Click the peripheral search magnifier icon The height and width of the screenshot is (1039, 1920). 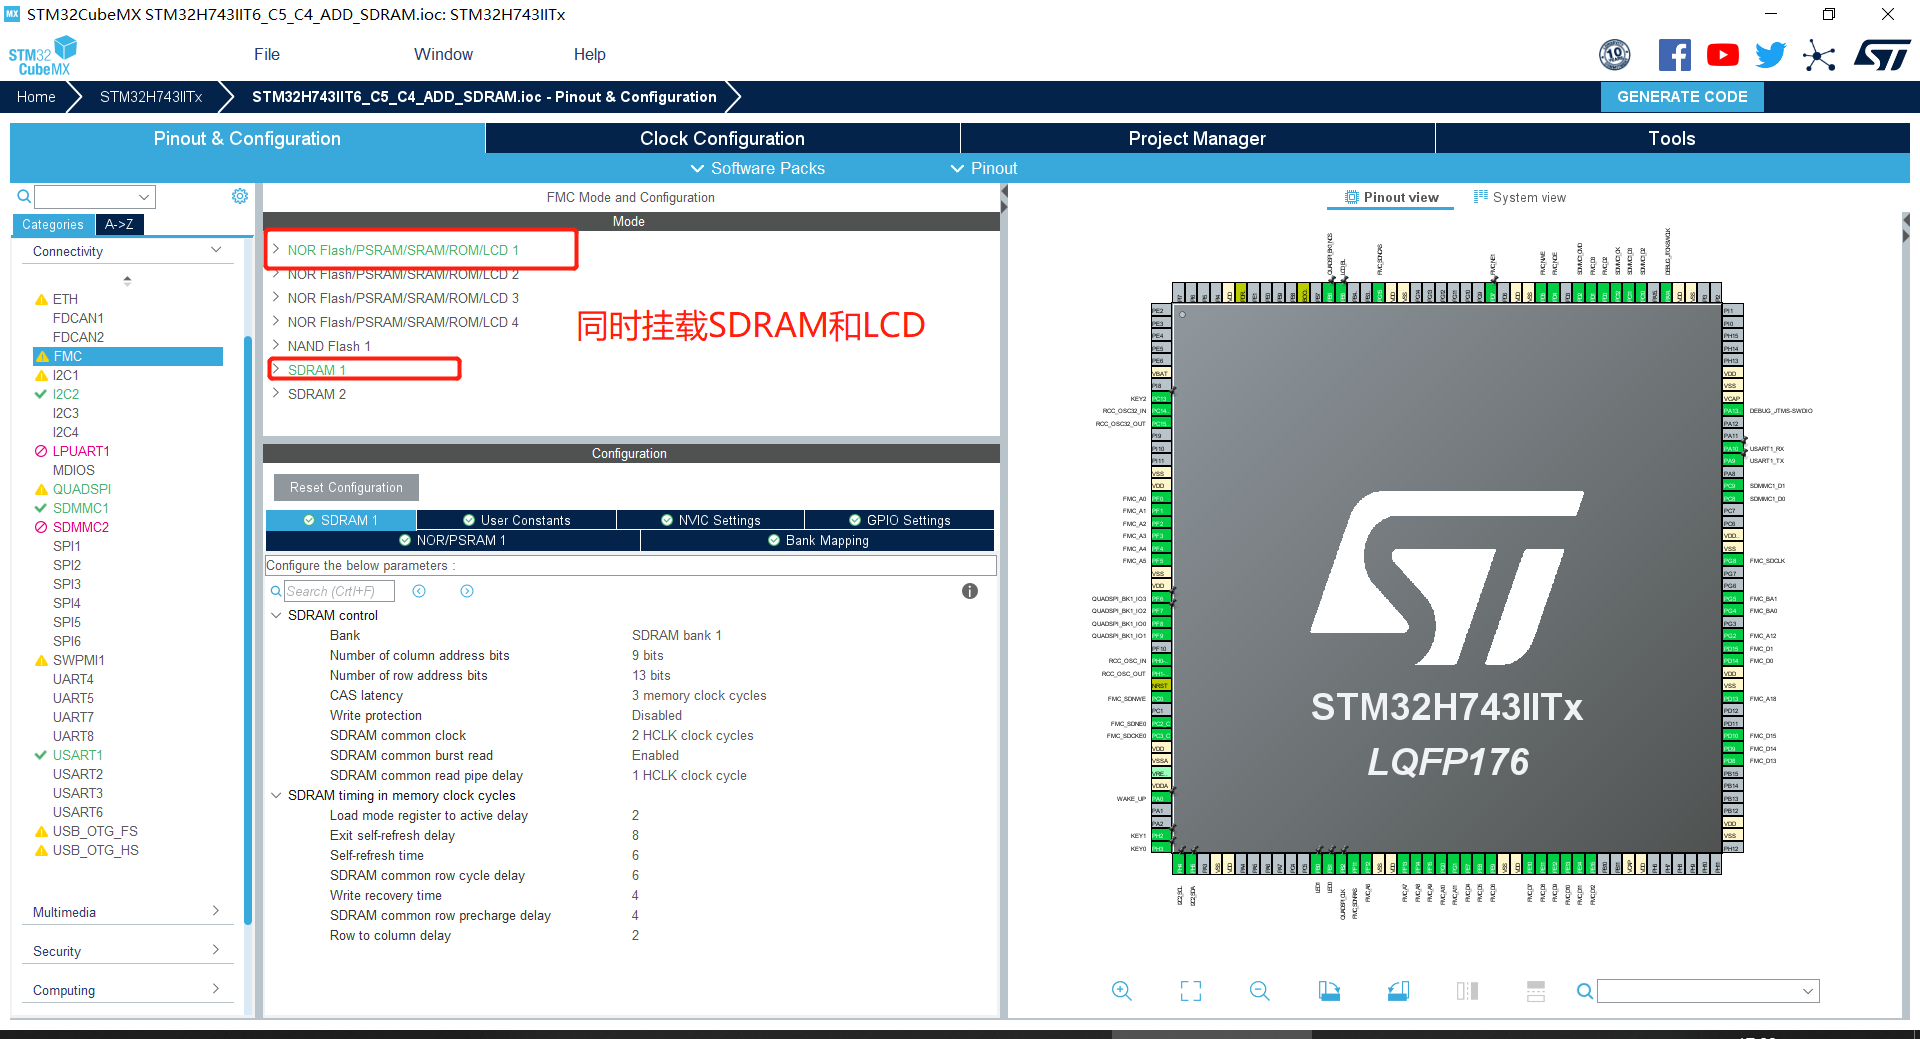pyautogui.click(x=24, y=196)
